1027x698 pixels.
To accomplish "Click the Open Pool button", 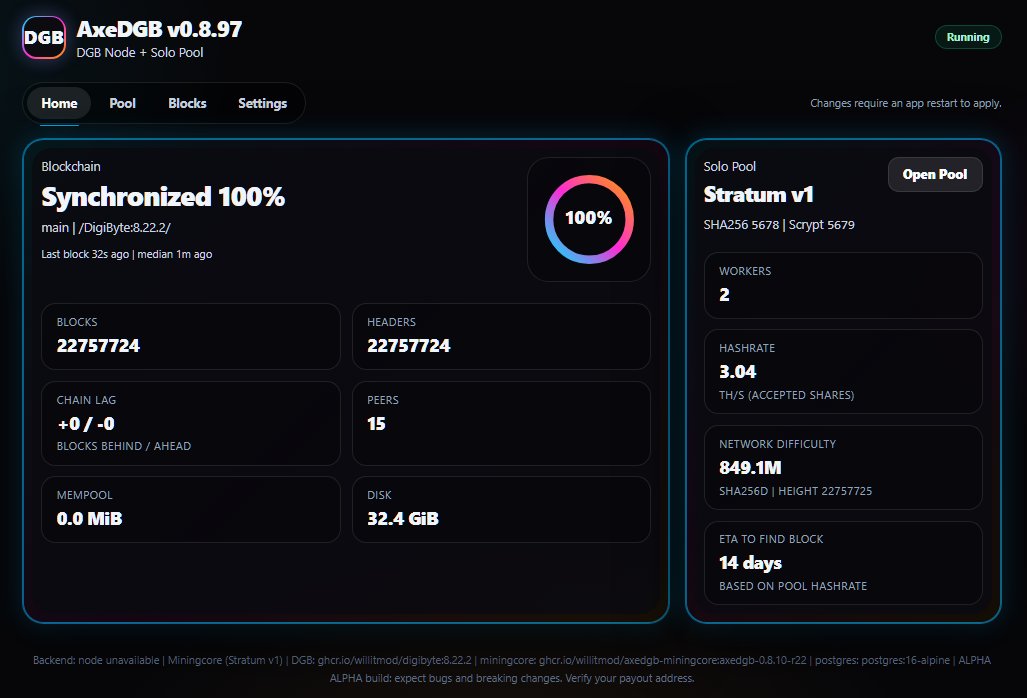I will pos(935,174).
